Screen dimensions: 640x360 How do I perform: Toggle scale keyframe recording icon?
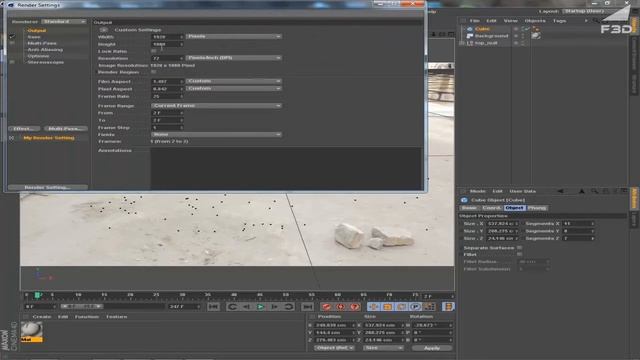click(x=387, y=307)
